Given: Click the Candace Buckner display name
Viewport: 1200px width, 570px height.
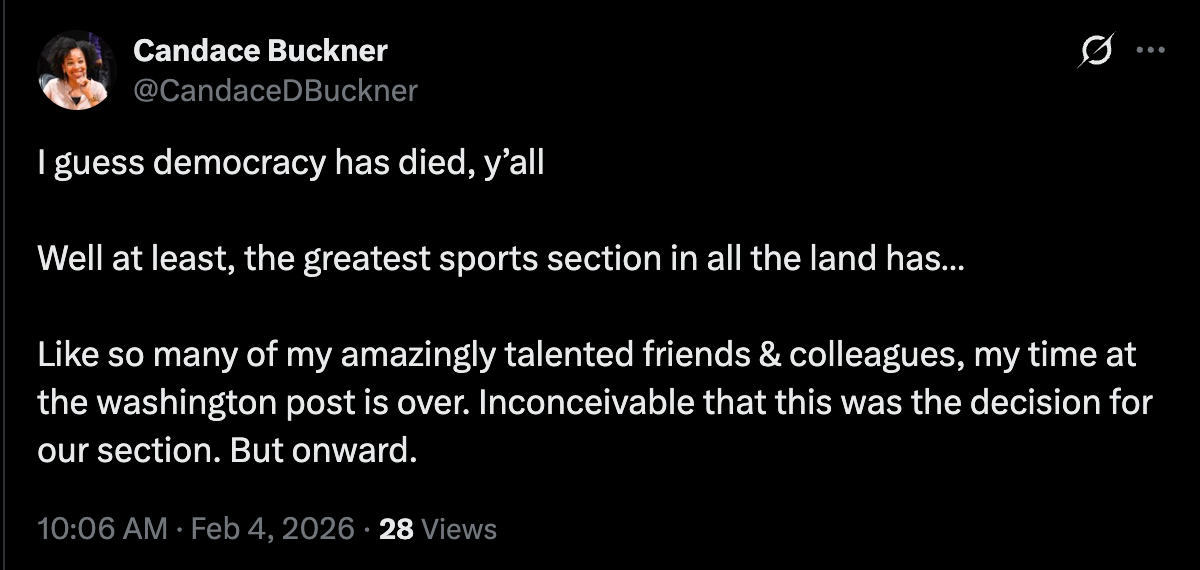Looking at the screenshot, I should (260, 50).
